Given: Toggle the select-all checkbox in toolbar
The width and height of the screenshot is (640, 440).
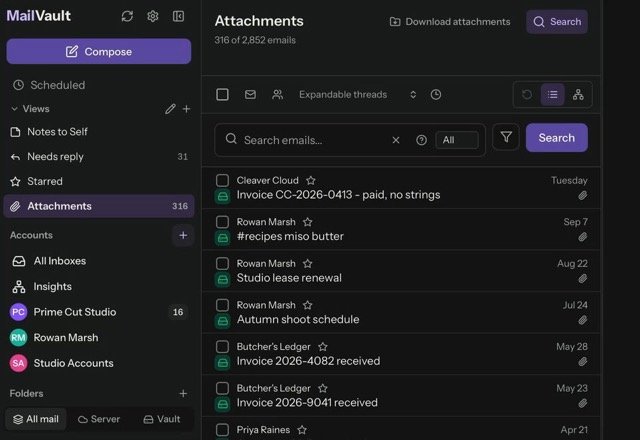Looking at the screenshot, I should 222,95.
